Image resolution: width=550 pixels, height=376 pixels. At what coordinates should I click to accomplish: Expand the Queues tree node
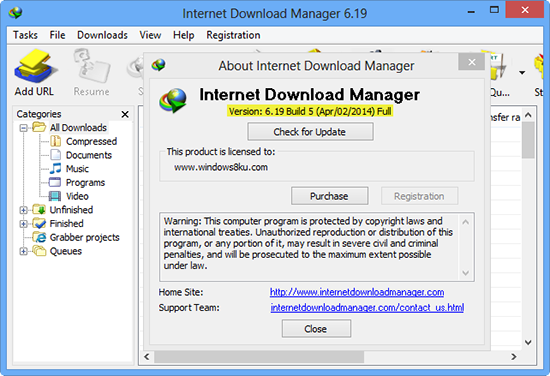24,251
